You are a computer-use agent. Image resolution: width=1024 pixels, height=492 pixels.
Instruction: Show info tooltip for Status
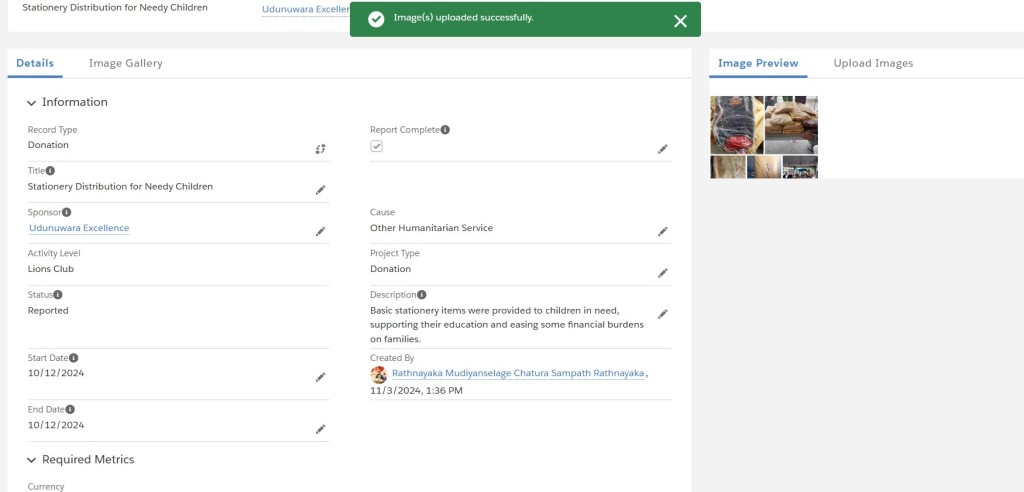(x=58, y=295)
